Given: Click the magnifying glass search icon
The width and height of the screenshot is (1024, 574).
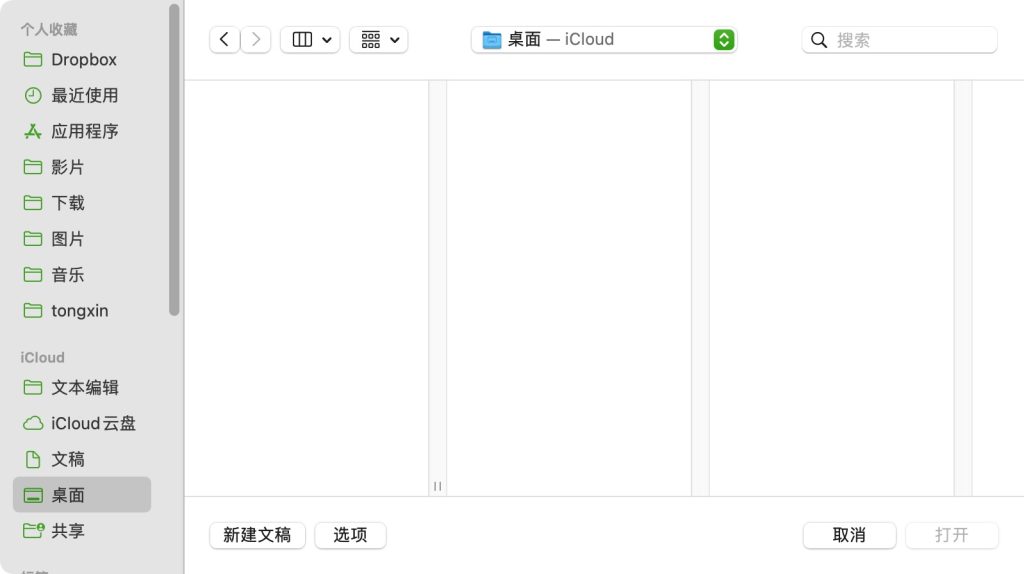Looking at the screenshot, I should (819, 40).
